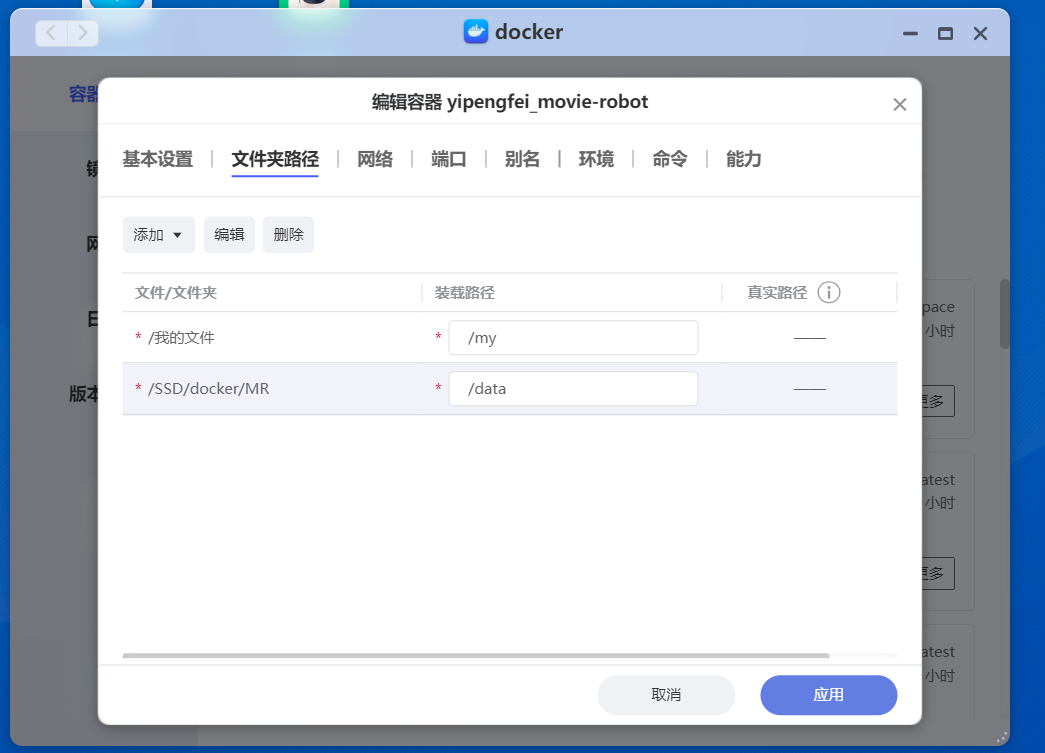The width and height of the screenshot is (1045, 753).
Task: Open the 端口 tab
Action: point(449,159)
